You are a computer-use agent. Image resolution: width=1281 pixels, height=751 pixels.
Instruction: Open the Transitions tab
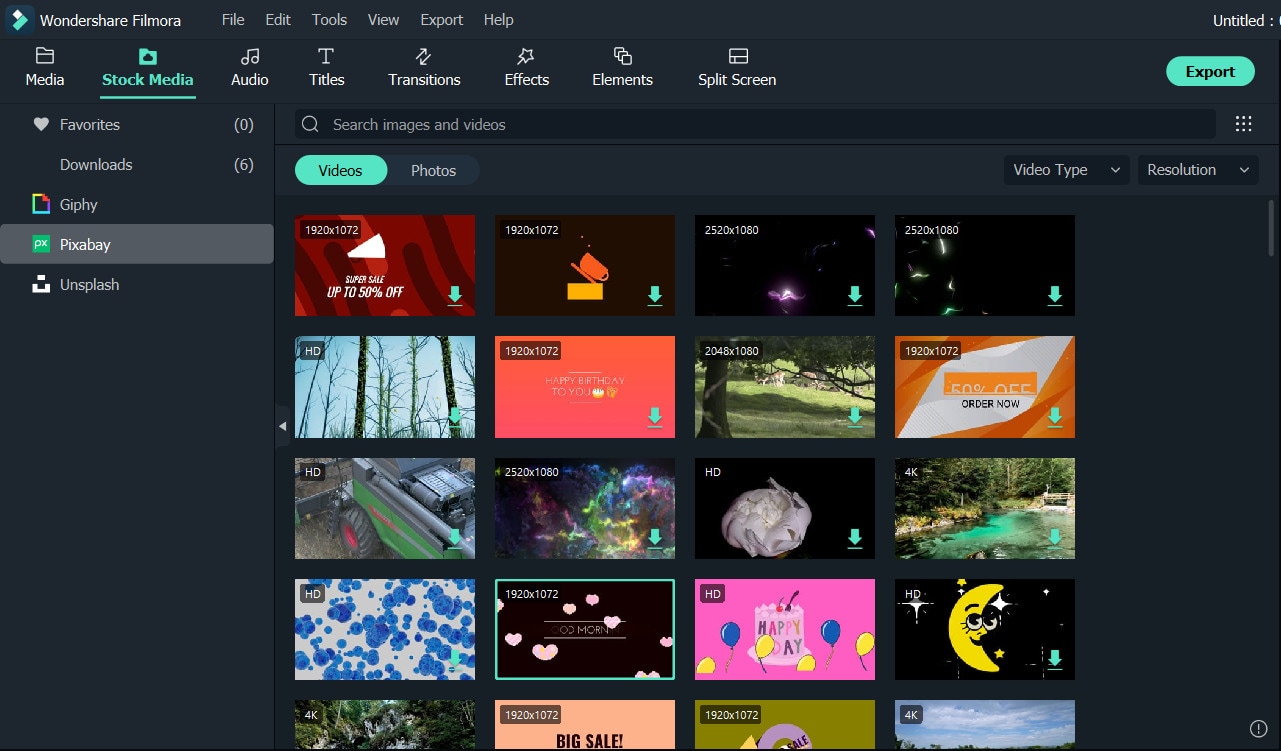(424, 68)
